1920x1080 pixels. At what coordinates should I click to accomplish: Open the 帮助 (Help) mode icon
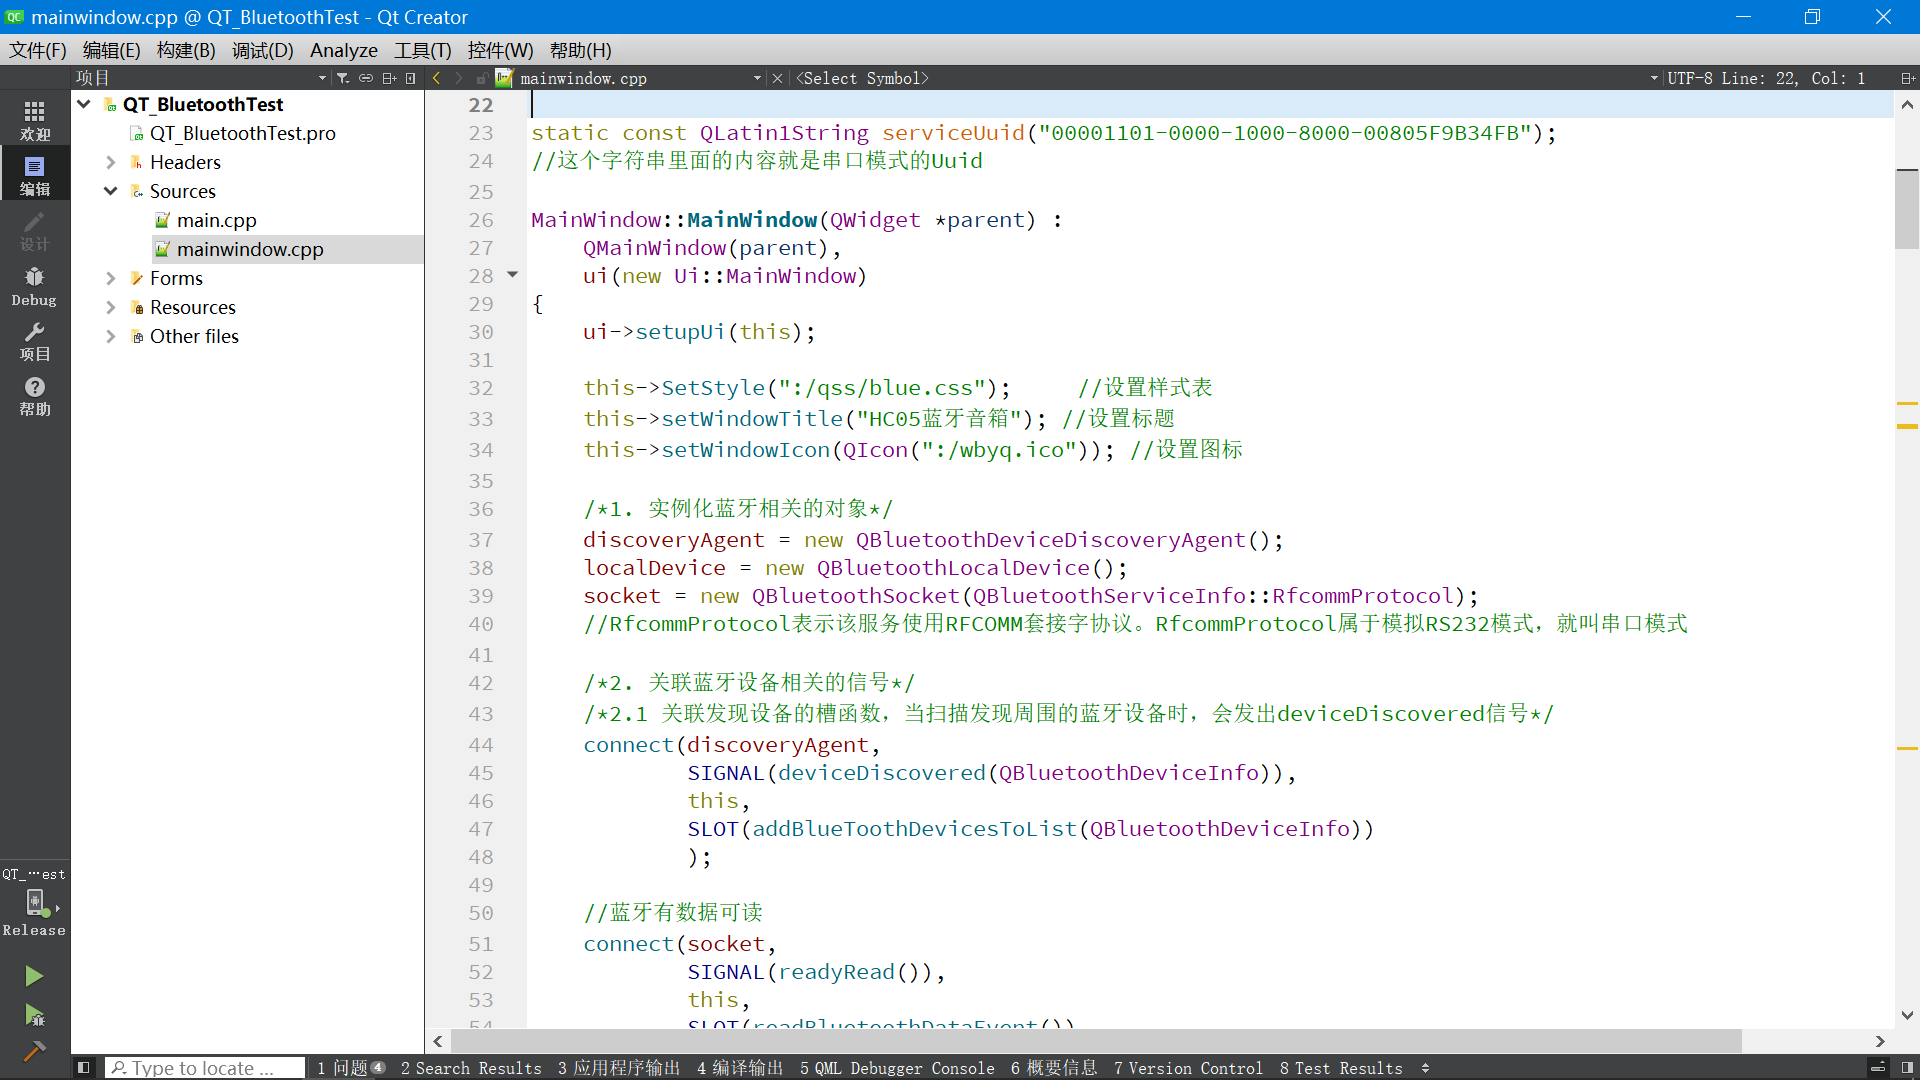coord(34,395)
